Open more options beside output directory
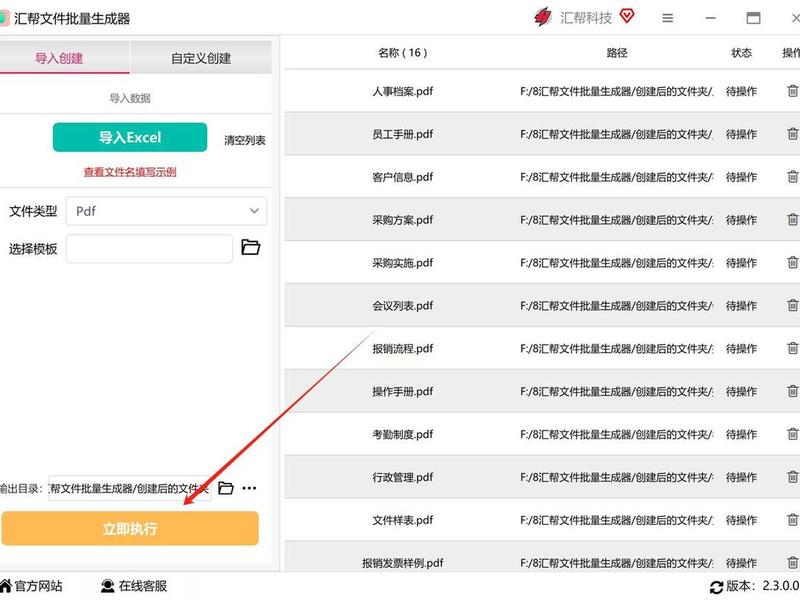800x600 pixels. (x=249, y=488)
